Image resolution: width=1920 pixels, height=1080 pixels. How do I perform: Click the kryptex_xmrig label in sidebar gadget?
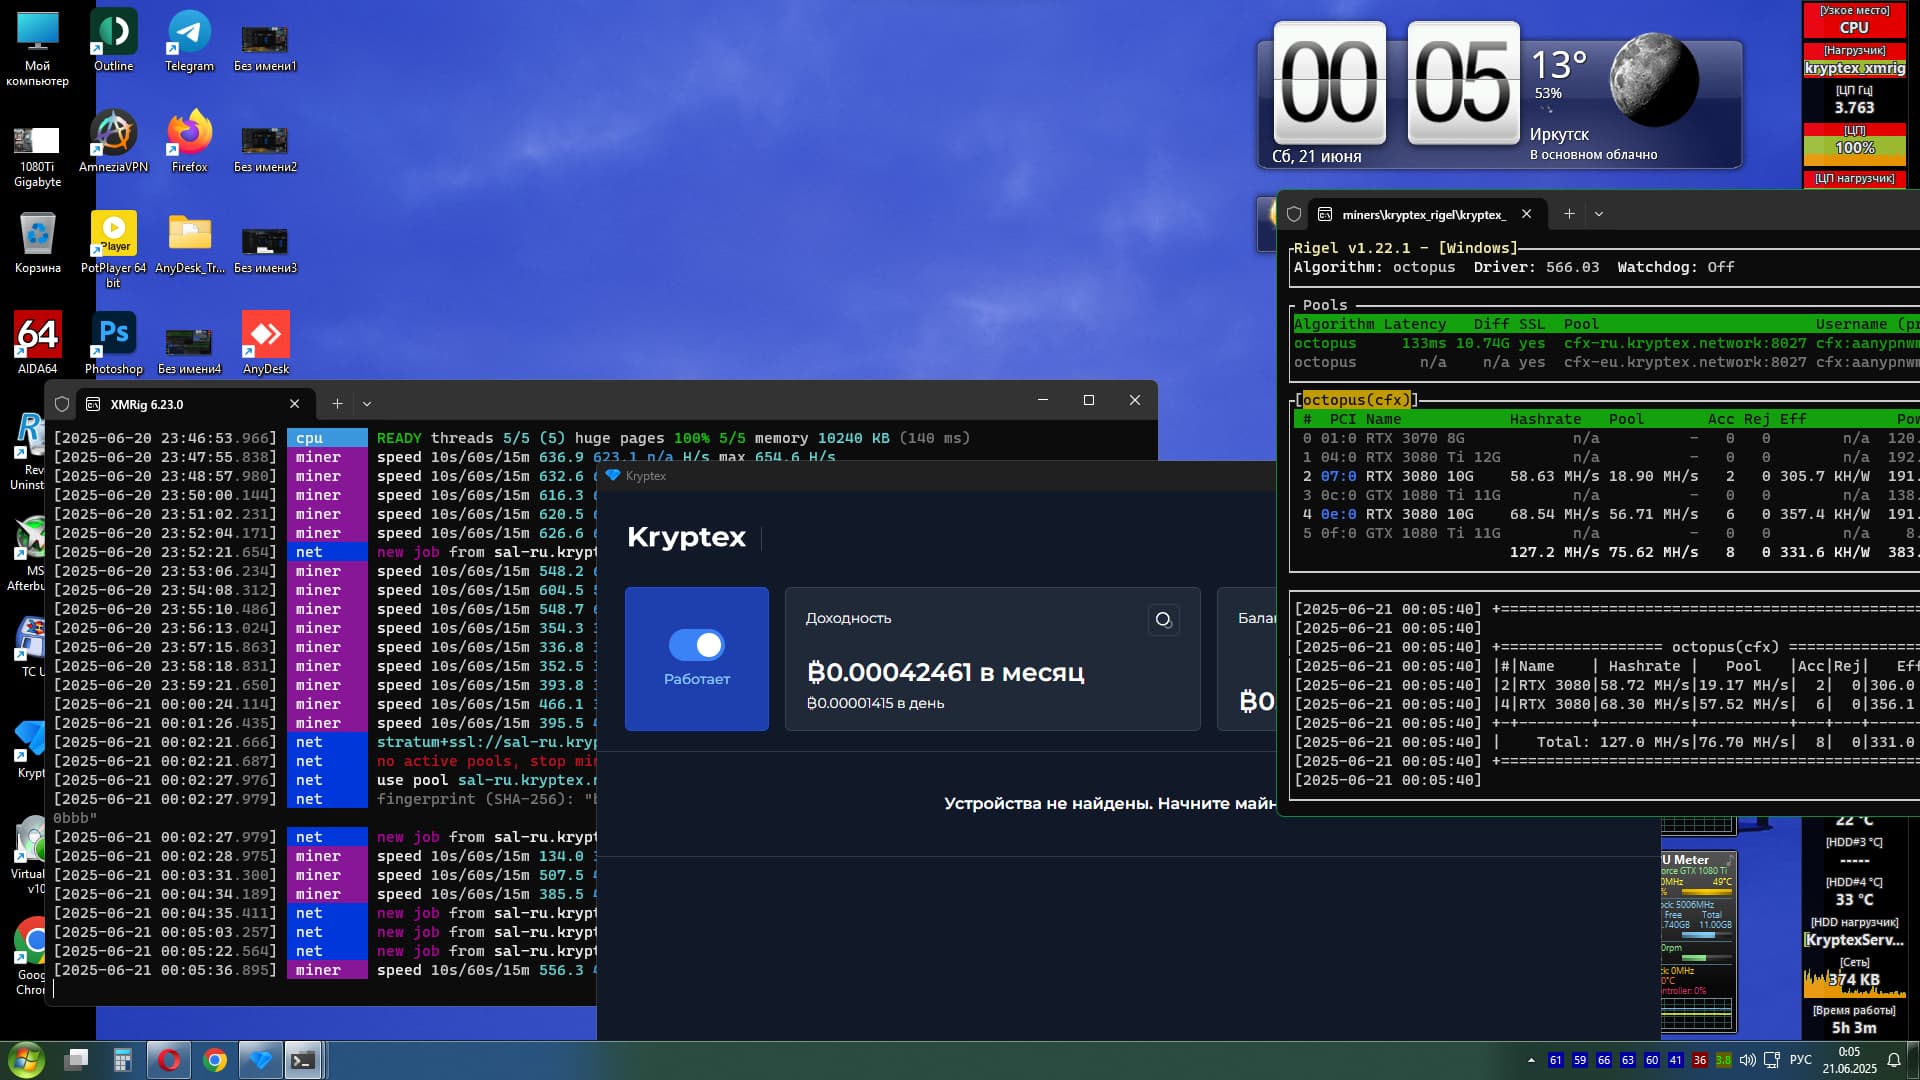1854,68
